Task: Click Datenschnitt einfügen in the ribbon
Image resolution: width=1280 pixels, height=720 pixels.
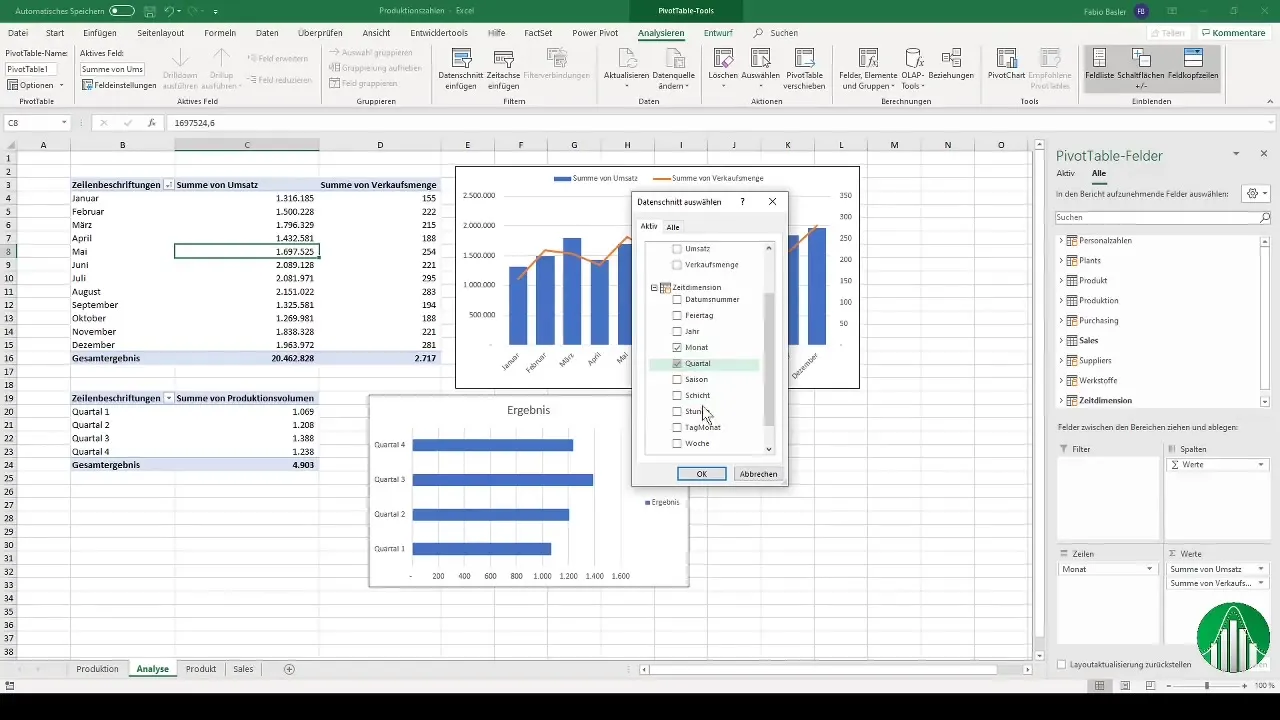Action: [x=459, y=68]
